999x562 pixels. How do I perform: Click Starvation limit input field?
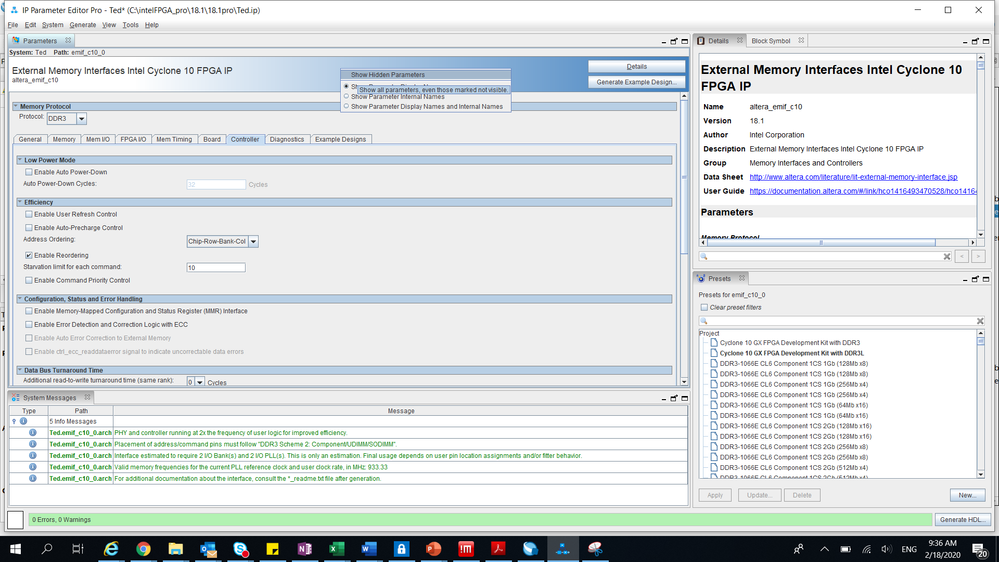pyautogui.click(x=216, y=268)
